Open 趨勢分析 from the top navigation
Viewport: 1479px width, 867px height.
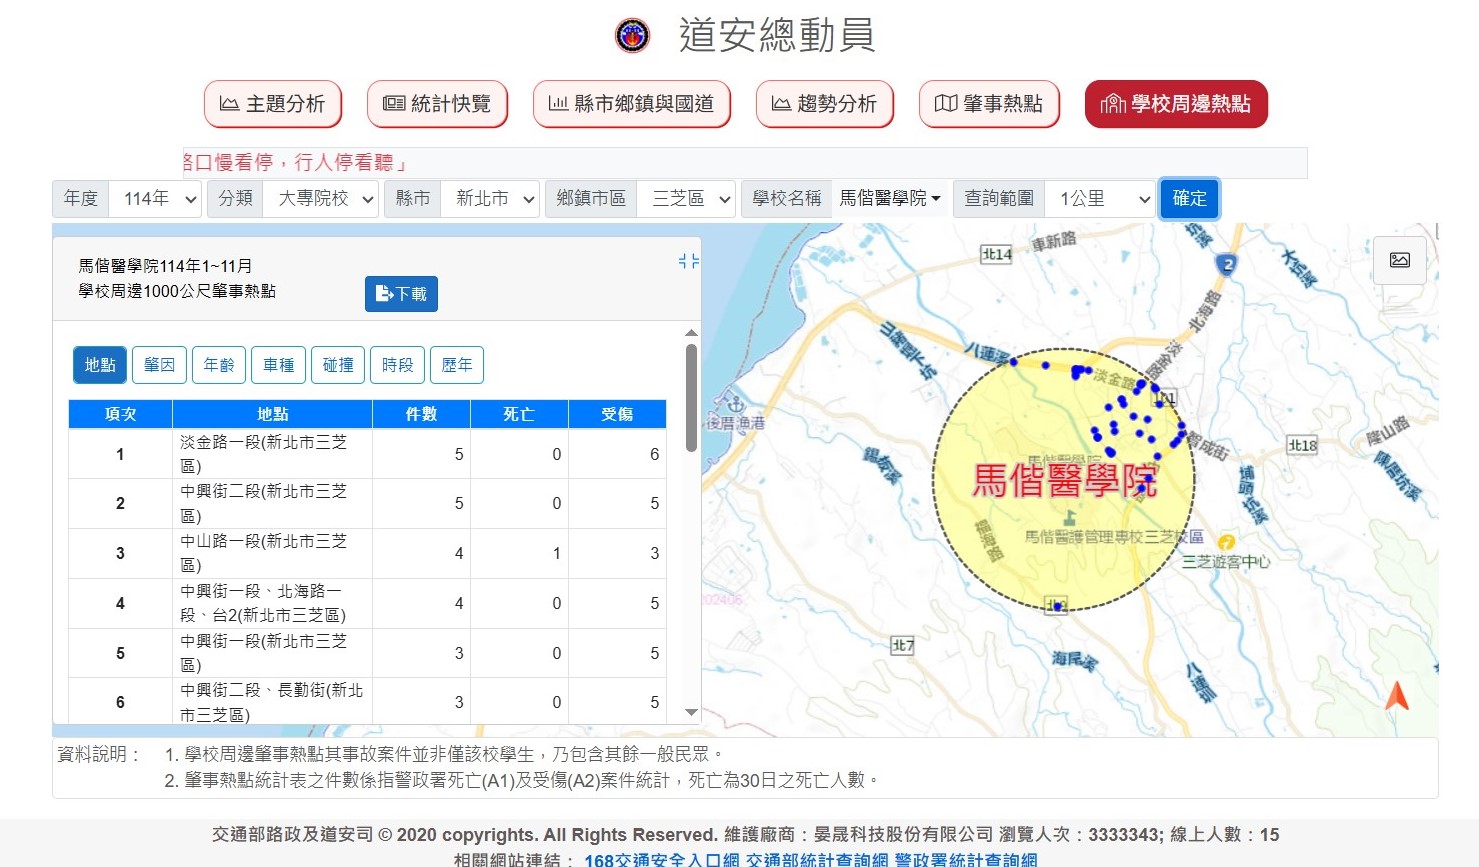pyautogui.click(x=825, y=103)
